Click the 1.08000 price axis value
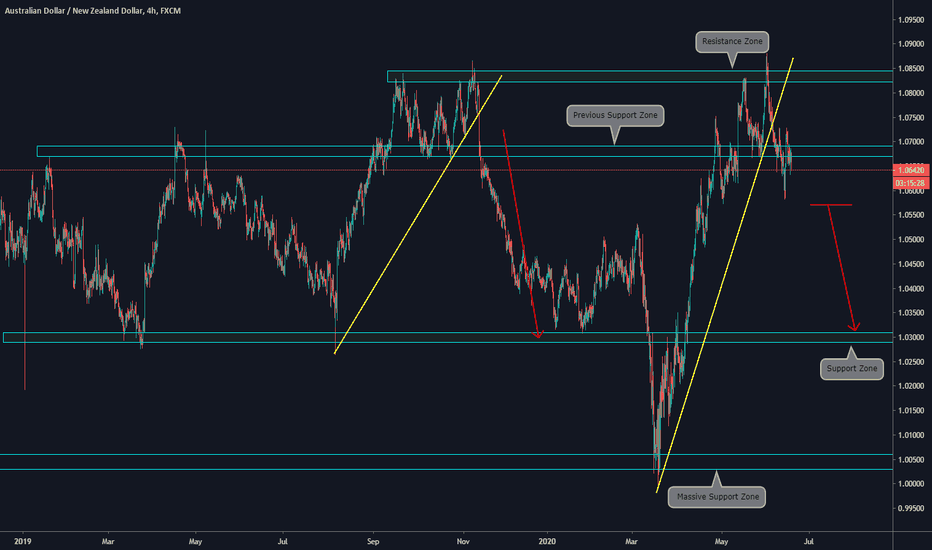The image size is (932, 550). pos(911,93)
